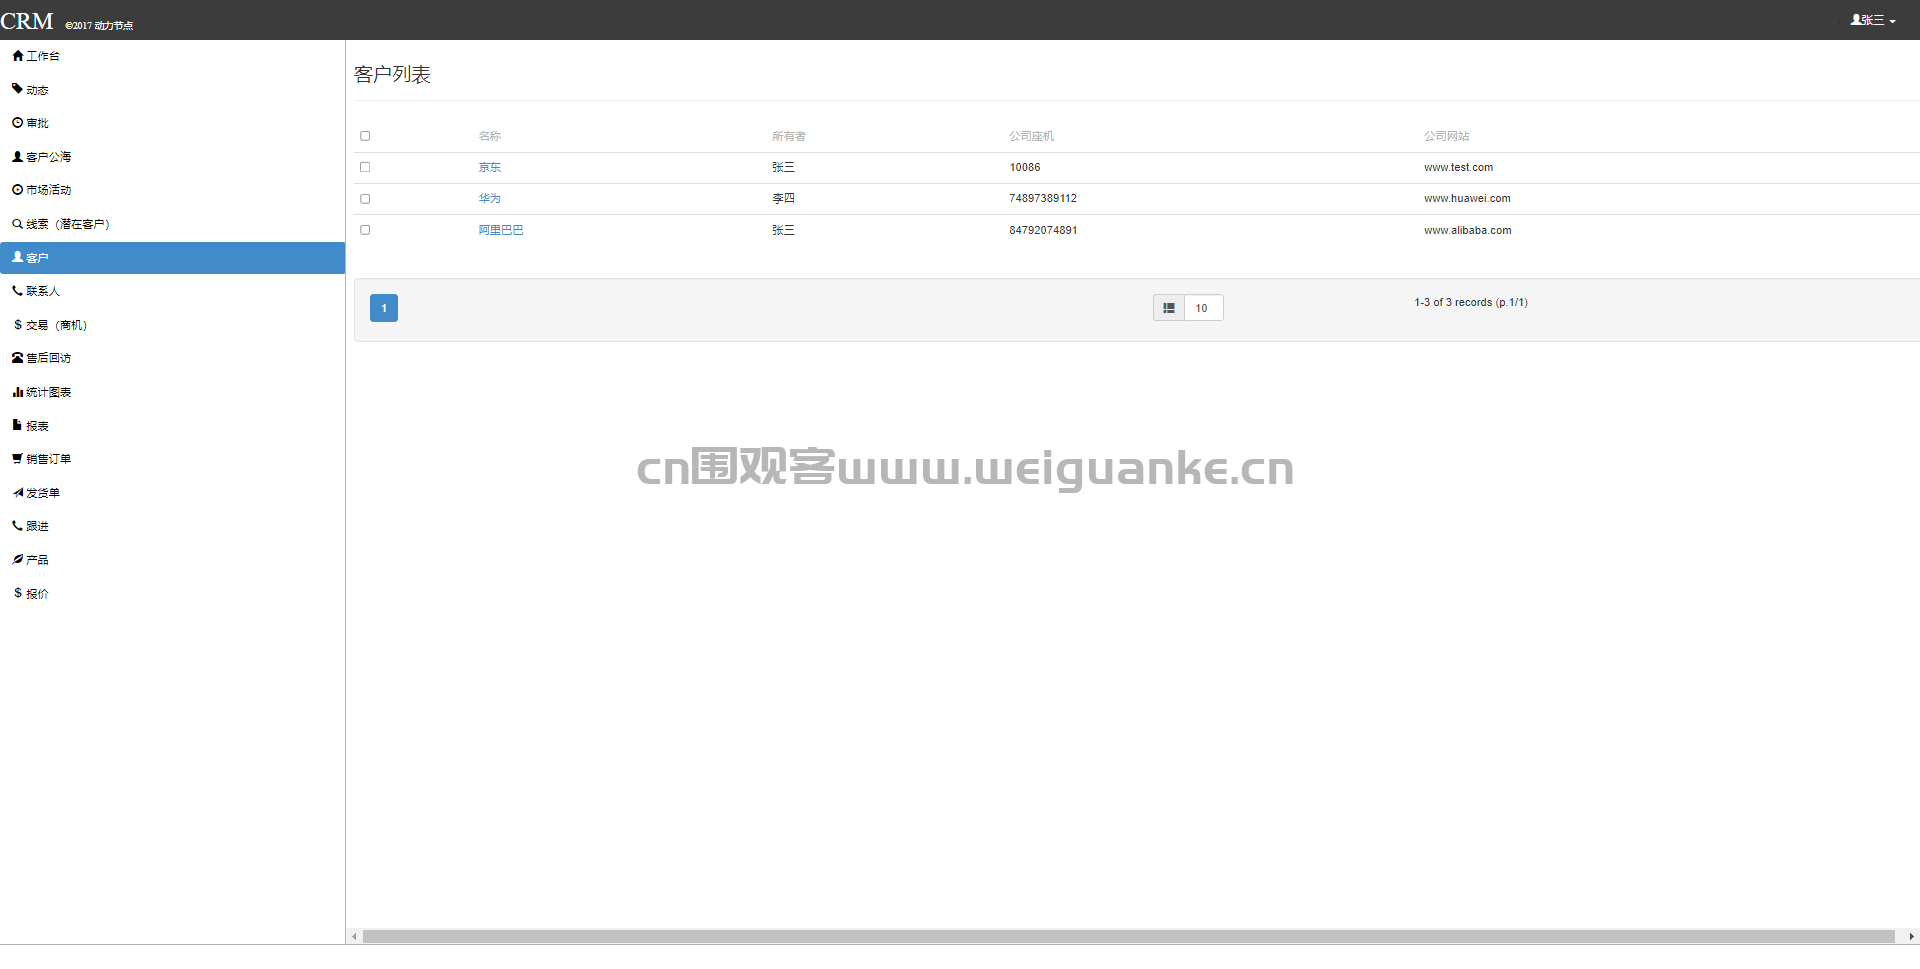This screenshot has height=969, width=1920.
Task: Click the 所有者 column header
Action: tap(789, 136)
